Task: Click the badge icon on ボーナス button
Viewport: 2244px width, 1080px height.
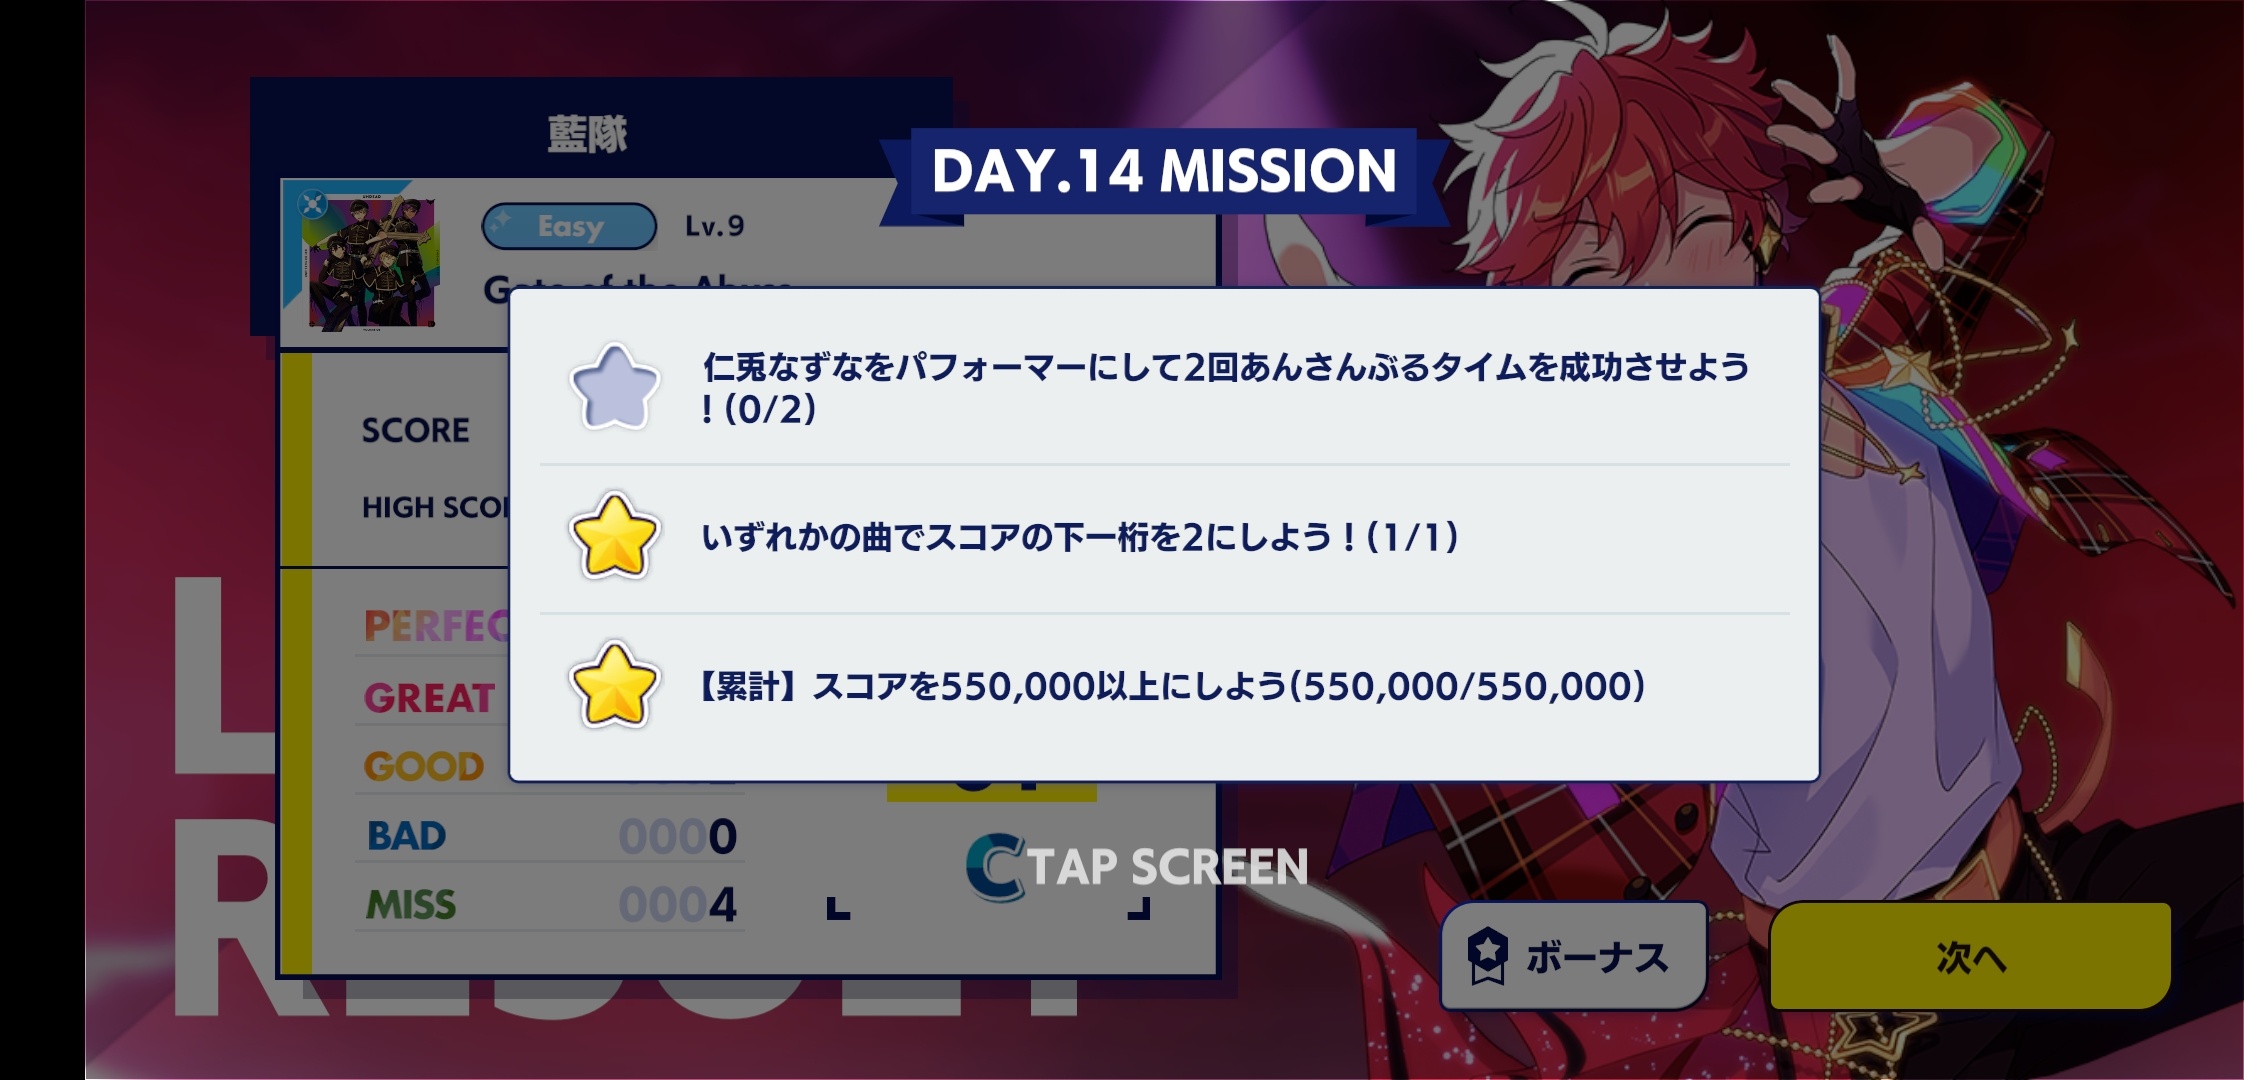Action: (x=1487, y=956)
